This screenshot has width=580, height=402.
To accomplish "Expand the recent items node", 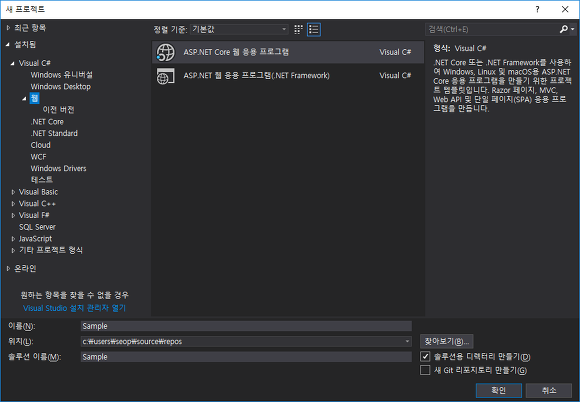I will click(x=8, y=28).
